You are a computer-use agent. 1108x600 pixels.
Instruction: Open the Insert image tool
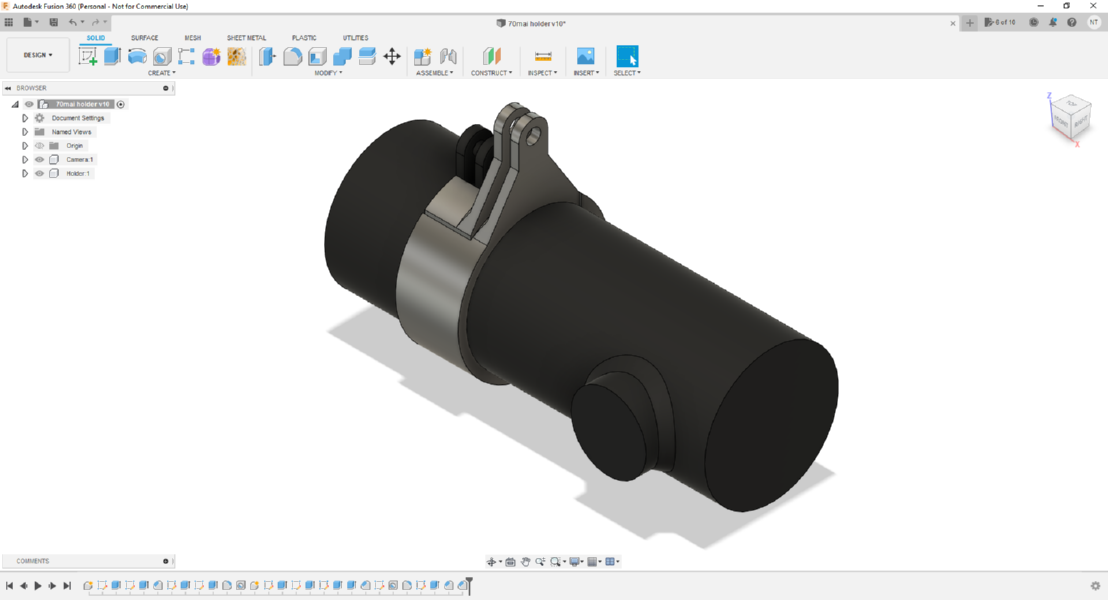(585, 56)
